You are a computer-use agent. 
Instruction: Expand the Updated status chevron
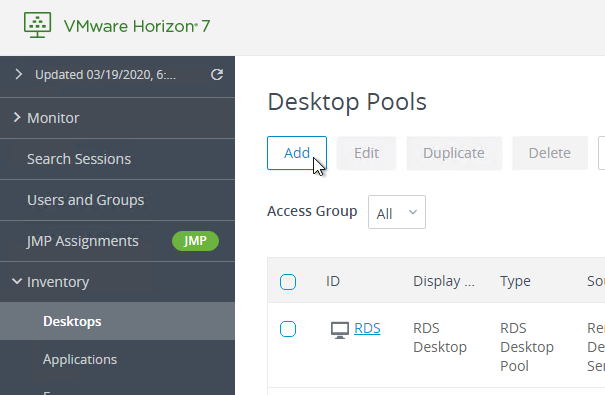click(x=19, y=74)
